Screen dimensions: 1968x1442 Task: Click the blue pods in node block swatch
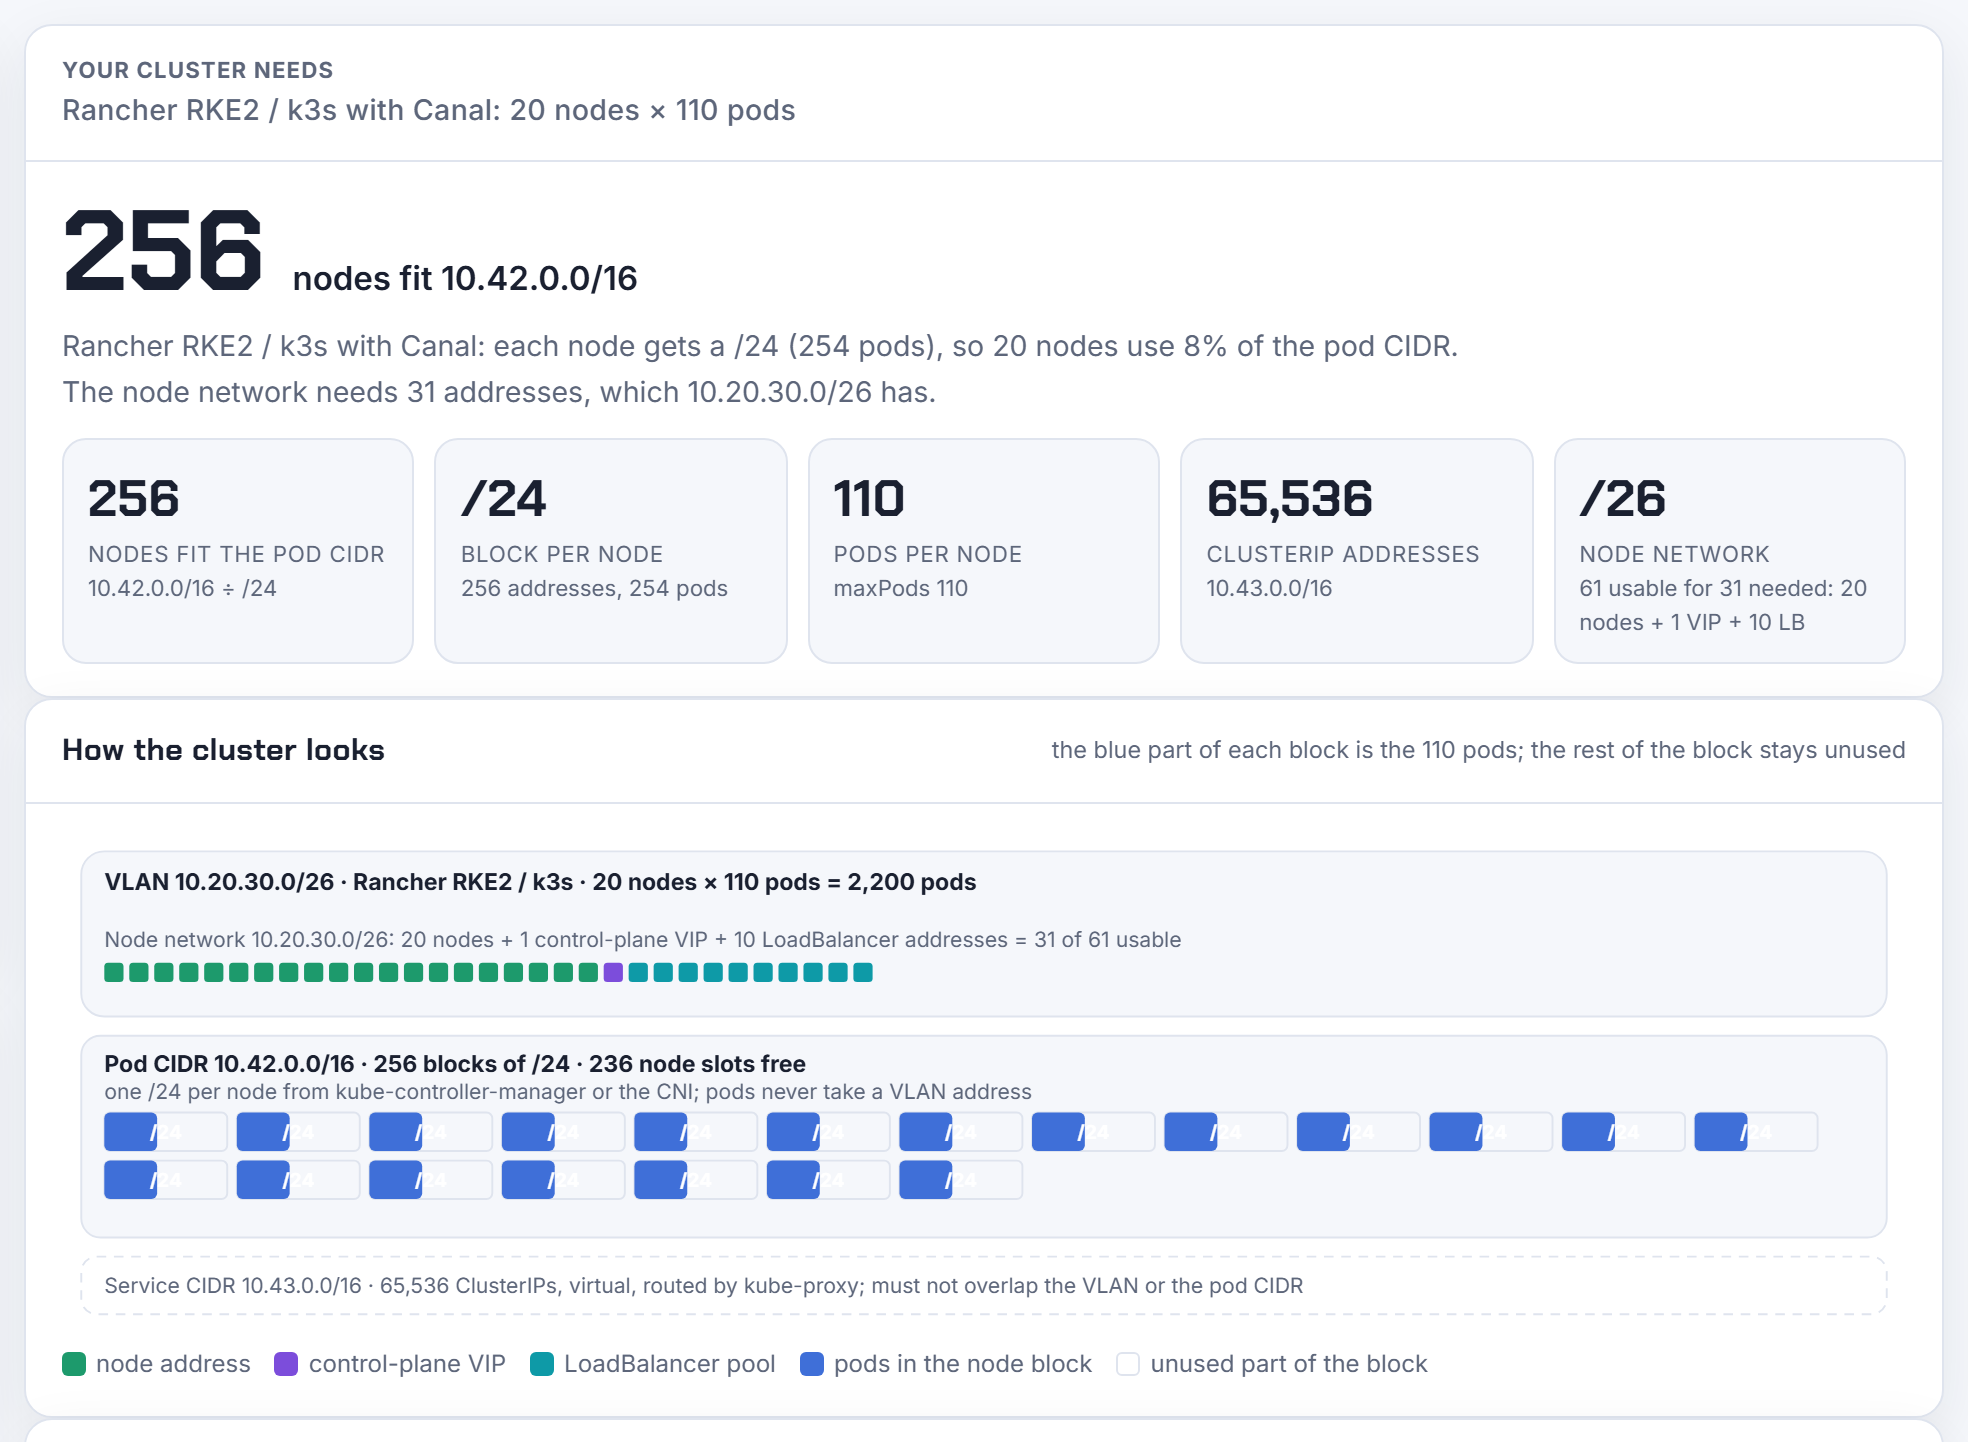(x=812, y=1364)
